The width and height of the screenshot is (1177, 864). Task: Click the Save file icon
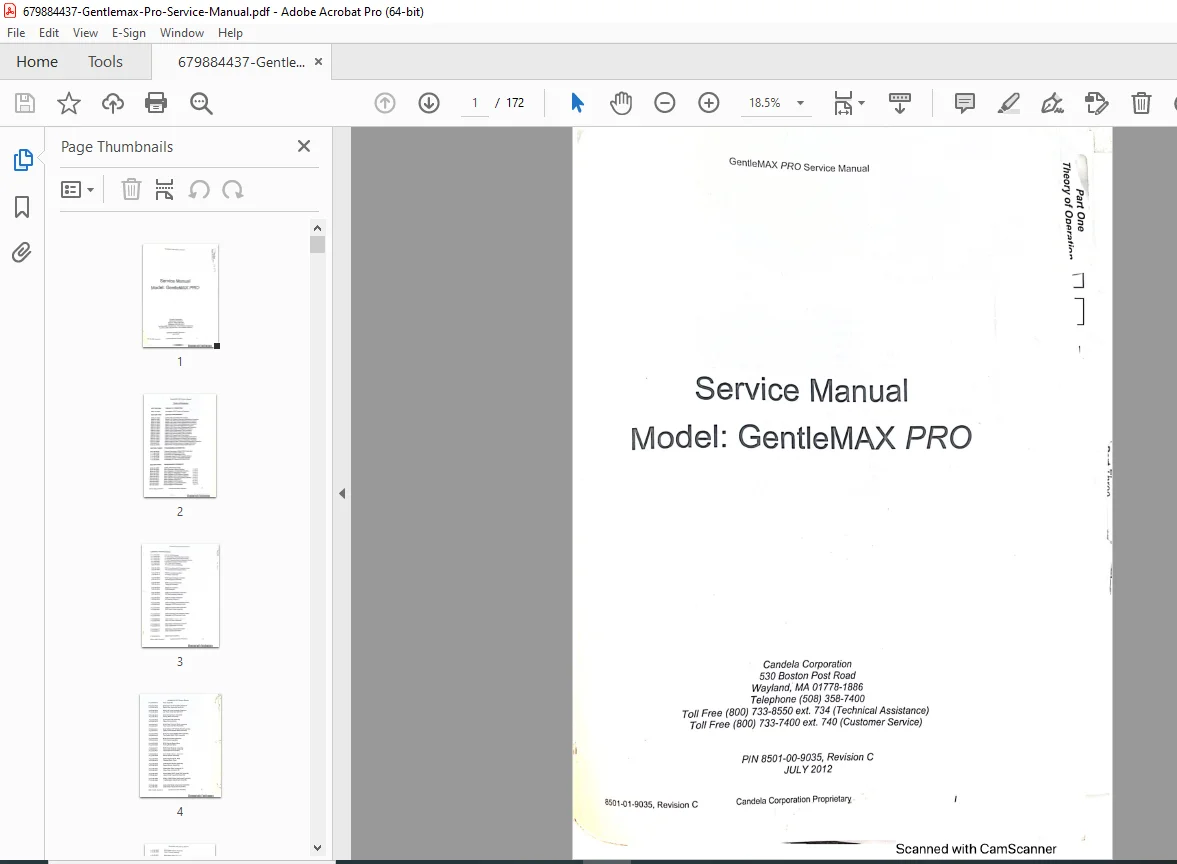coord(25,103)
